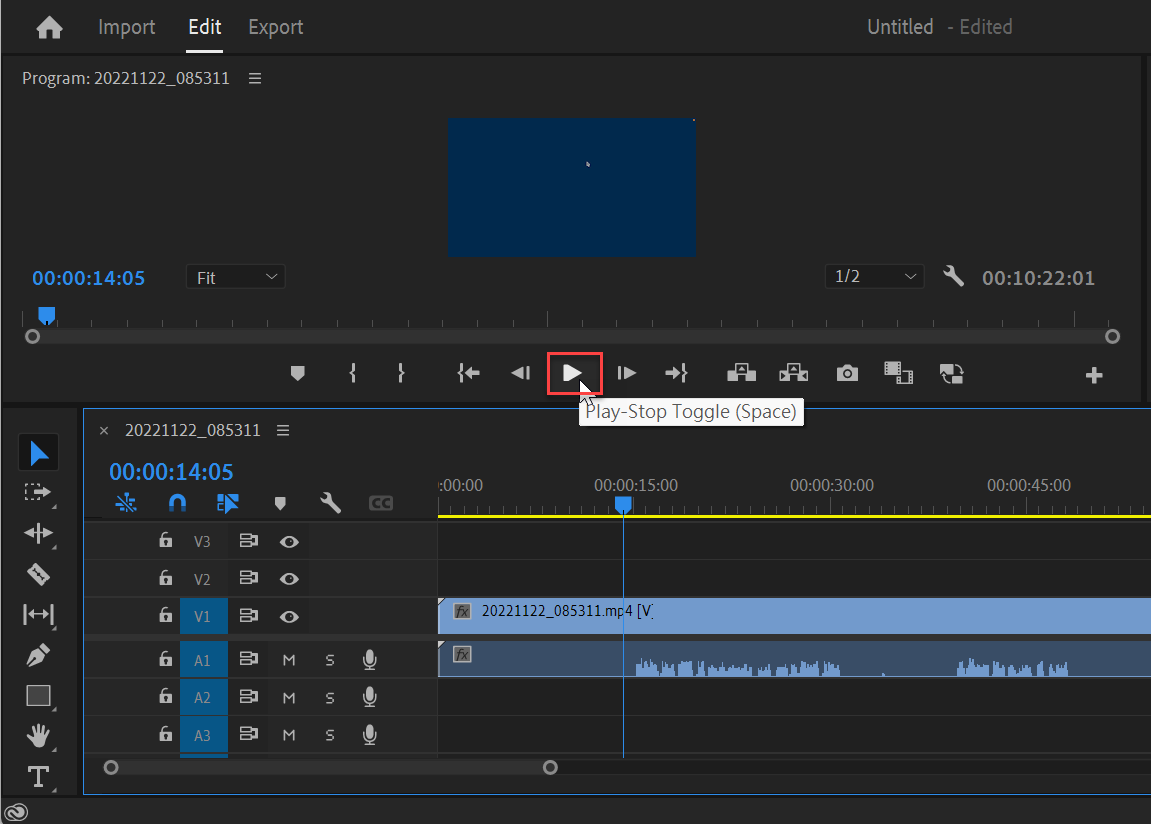The width and height of the screenshot is (1151, 824).
Task: Activate the Pen tool
Action: coord(38,655)
